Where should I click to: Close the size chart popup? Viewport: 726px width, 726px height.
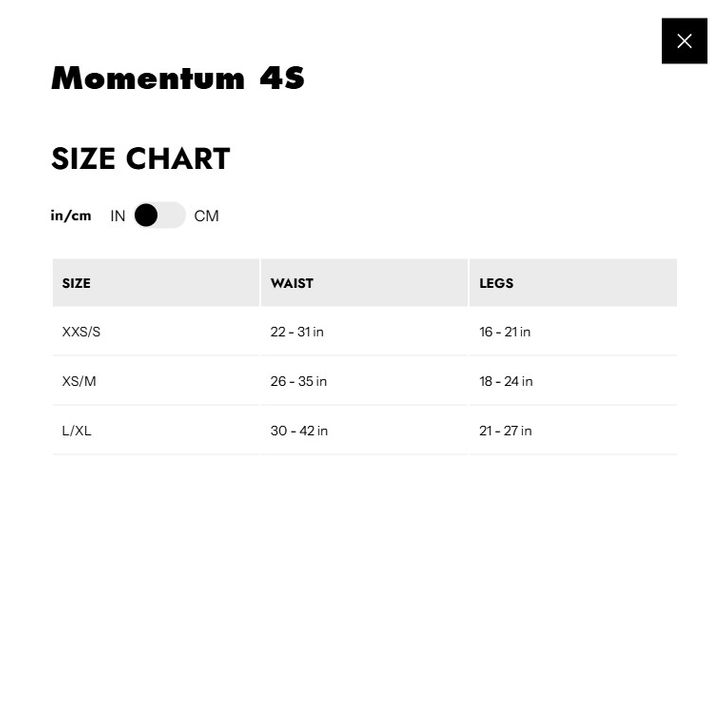point(684,41)
